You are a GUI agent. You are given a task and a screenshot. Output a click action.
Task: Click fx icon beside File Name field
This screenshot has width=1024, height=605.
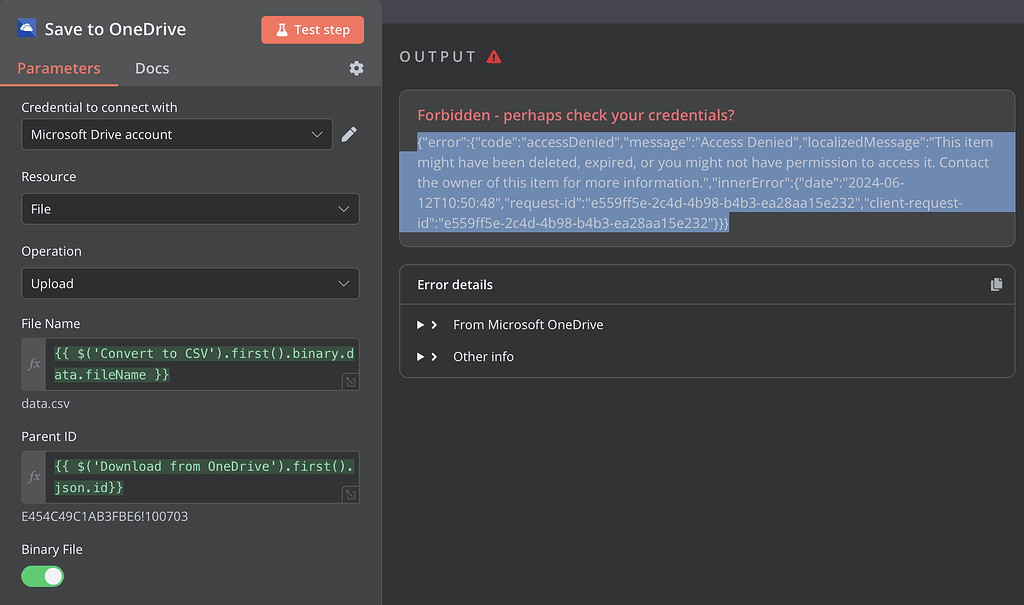(34, 364)
